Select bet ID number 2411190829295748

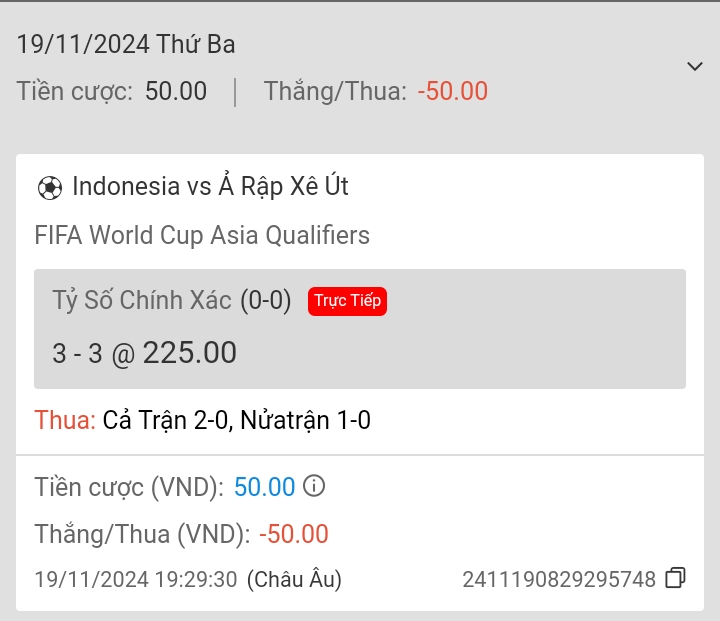pos(559,579)
